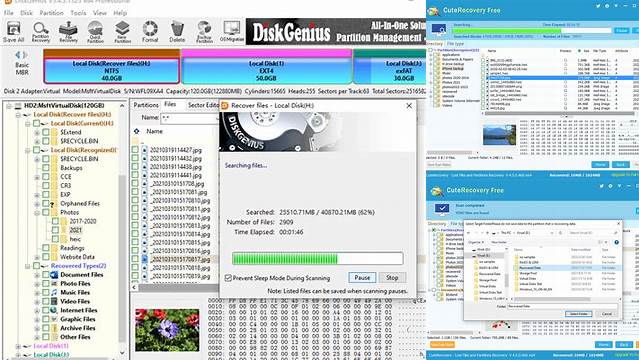Switch to the Sector Editor tab
Screen dimensions: 639x360
tap(203, 105)
